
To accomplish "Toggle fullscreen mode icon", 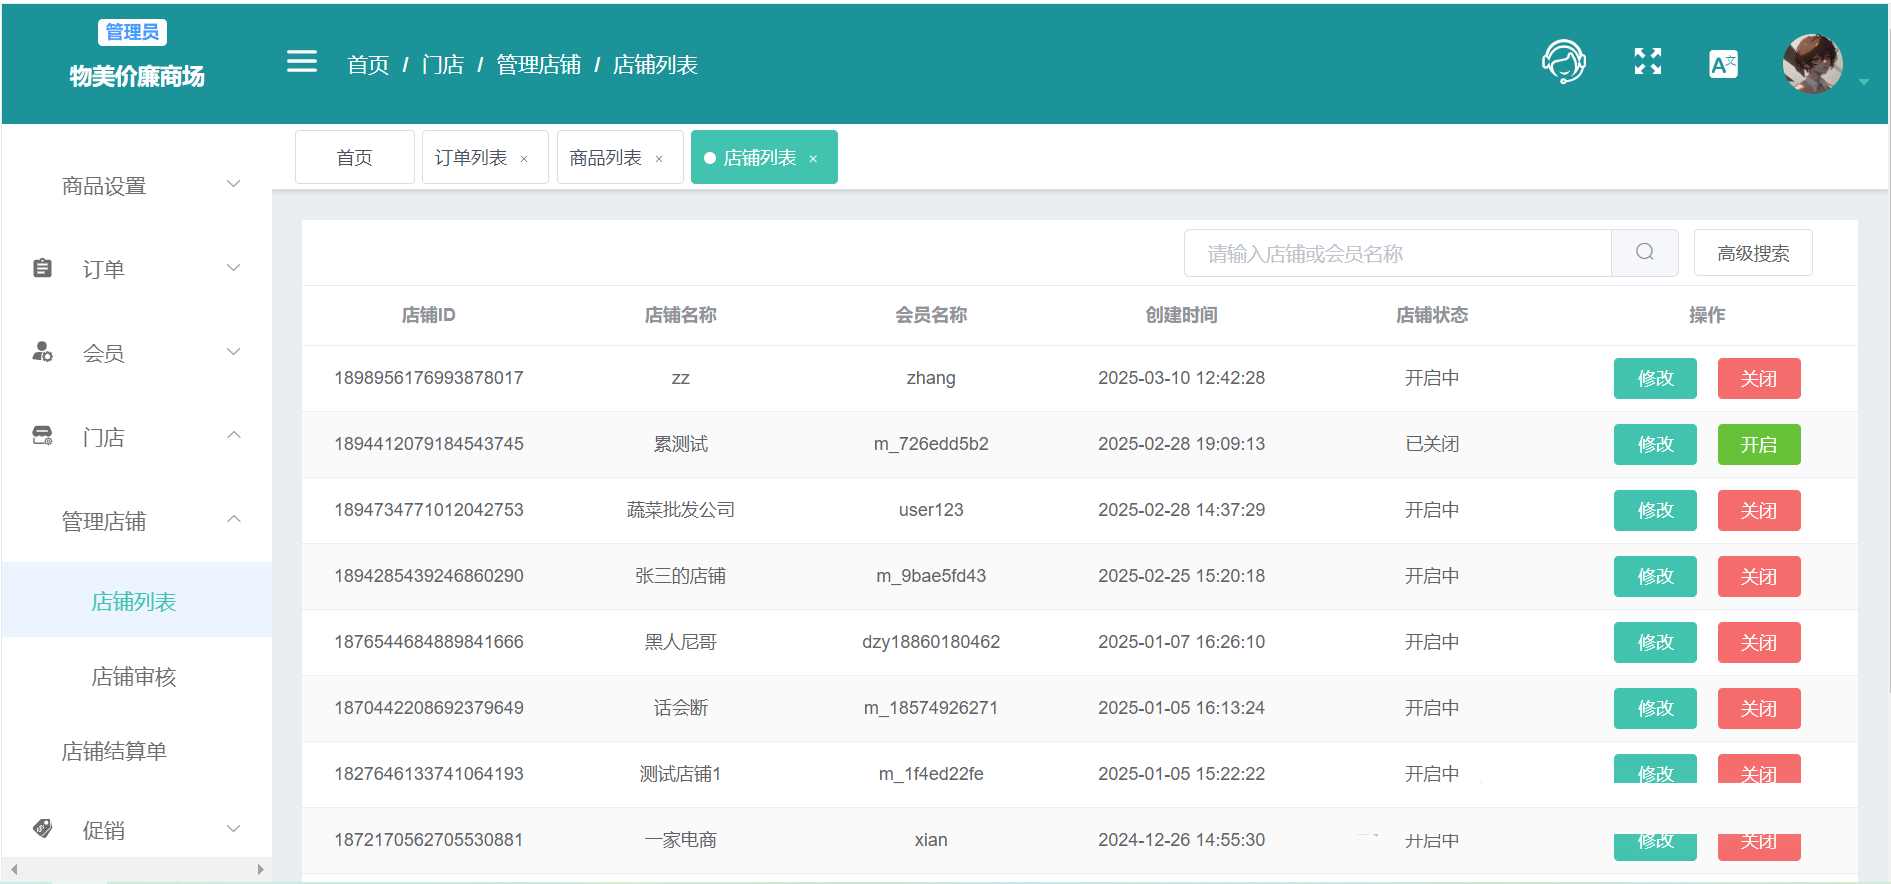I will [1647, 62].
